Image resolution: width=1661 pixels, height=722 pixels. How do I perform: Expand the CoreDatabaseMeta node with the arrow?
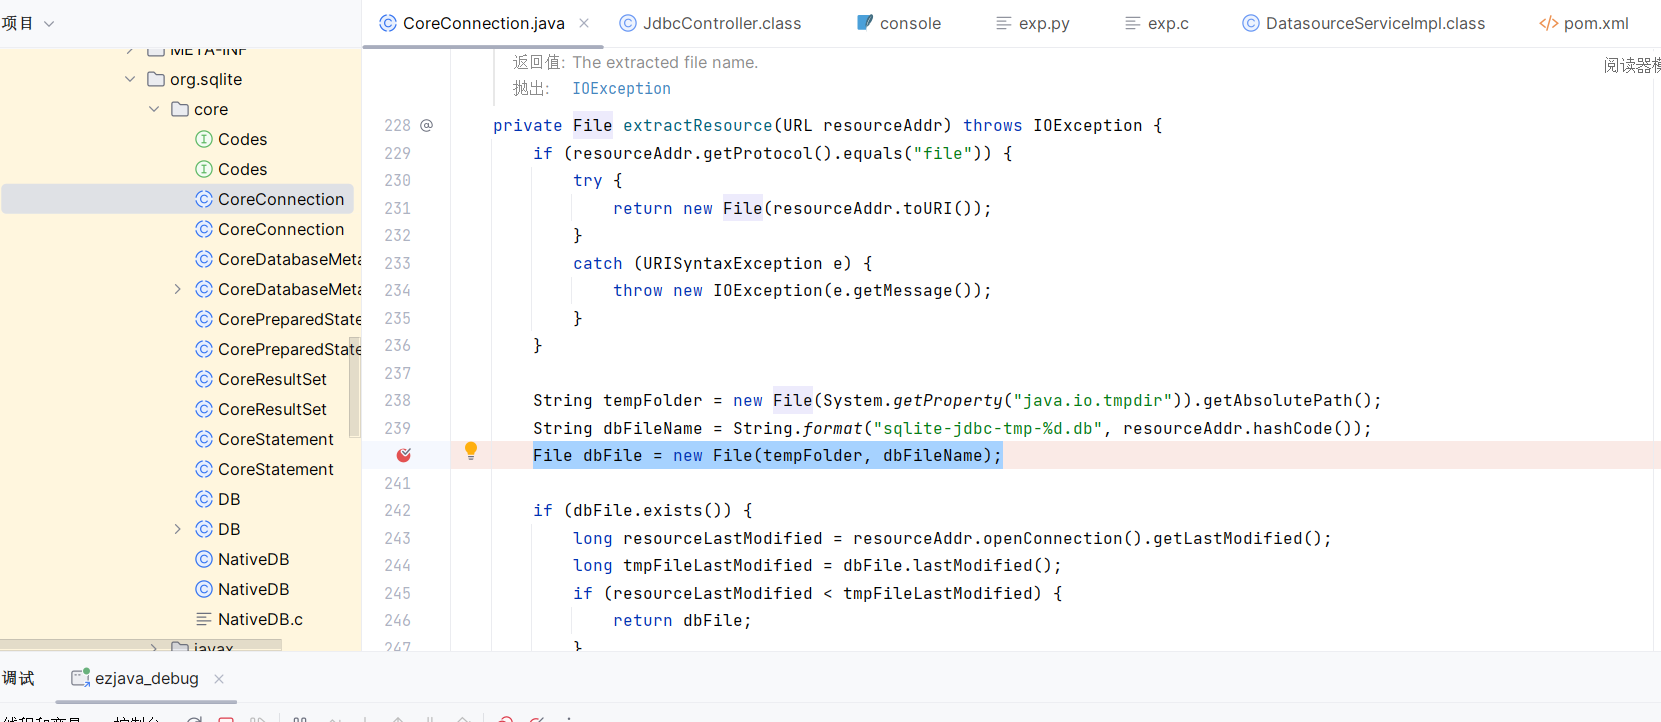tap(178, 289)
